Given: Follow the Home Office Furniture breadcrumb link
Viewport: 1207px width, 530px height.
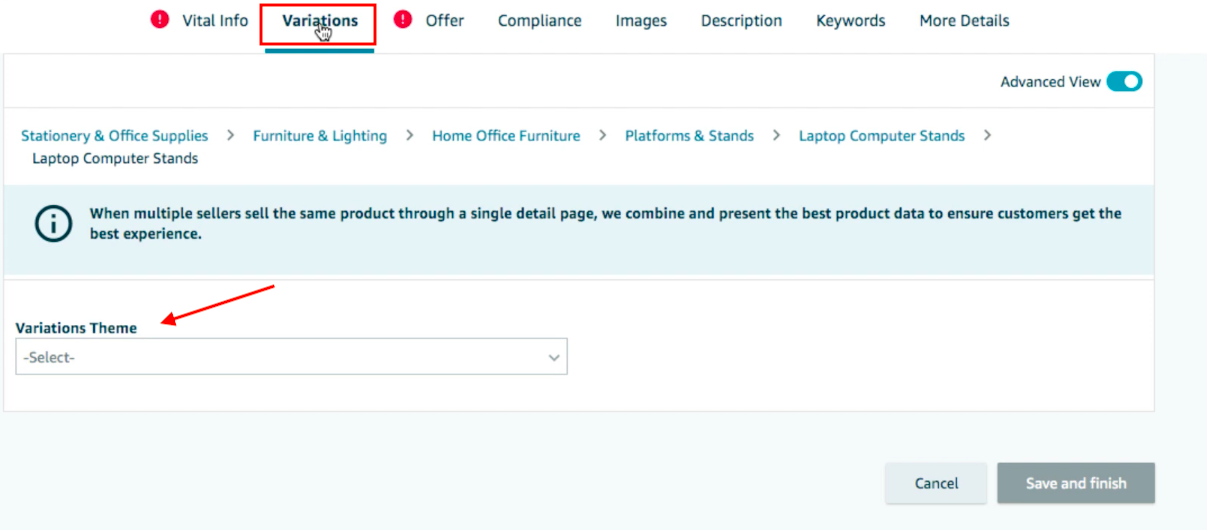Looking at the screenshot, I should tap(506, 135).
